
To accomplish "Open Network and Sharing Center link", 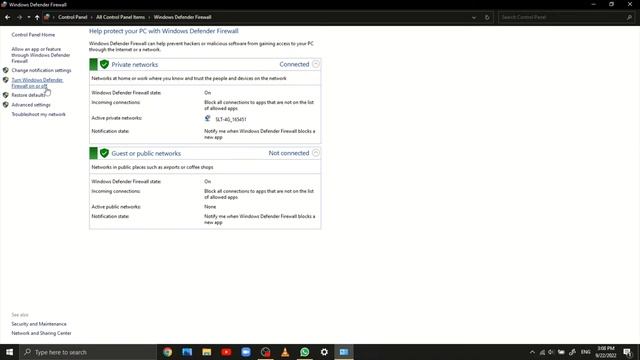I will pyautogui.click(x=41, y=333).
